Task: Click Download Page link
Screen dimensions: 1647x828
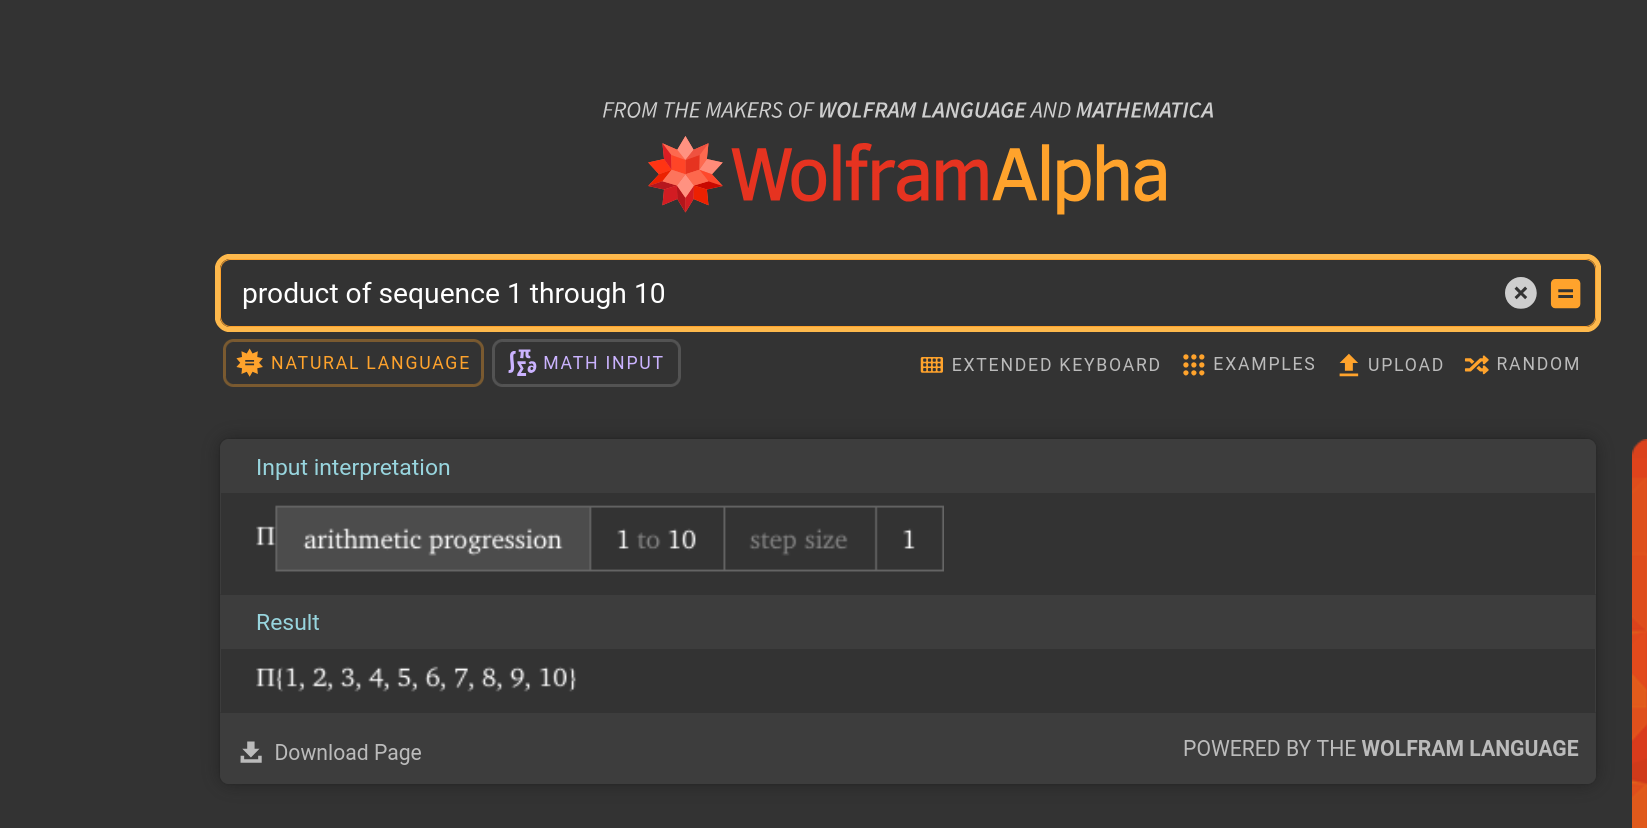Action: click(331, 752)
